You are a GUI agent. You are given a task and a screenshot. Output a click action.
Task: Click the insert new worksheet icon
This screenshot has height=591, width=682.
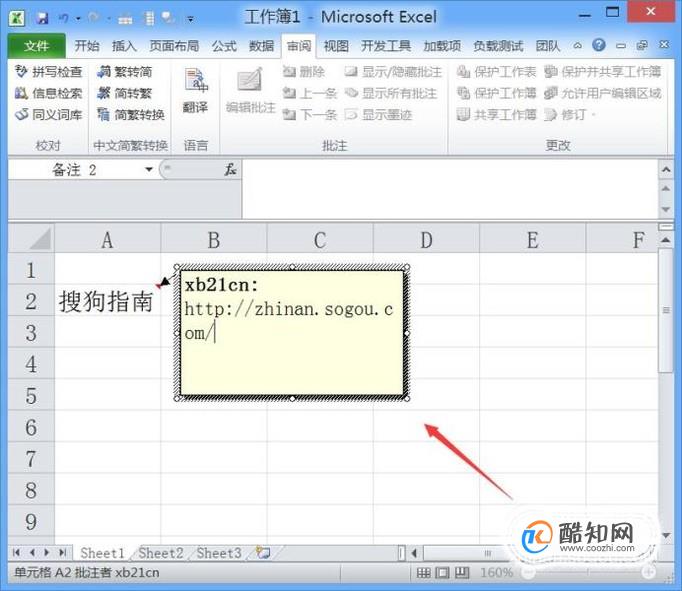[263, 553]
